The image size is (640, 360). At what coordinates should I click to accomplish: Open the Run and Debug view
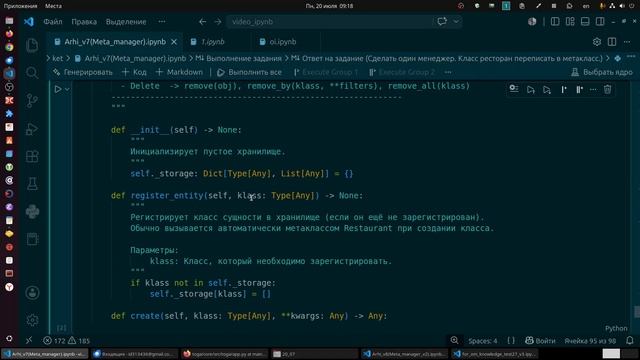click(32, 129)
